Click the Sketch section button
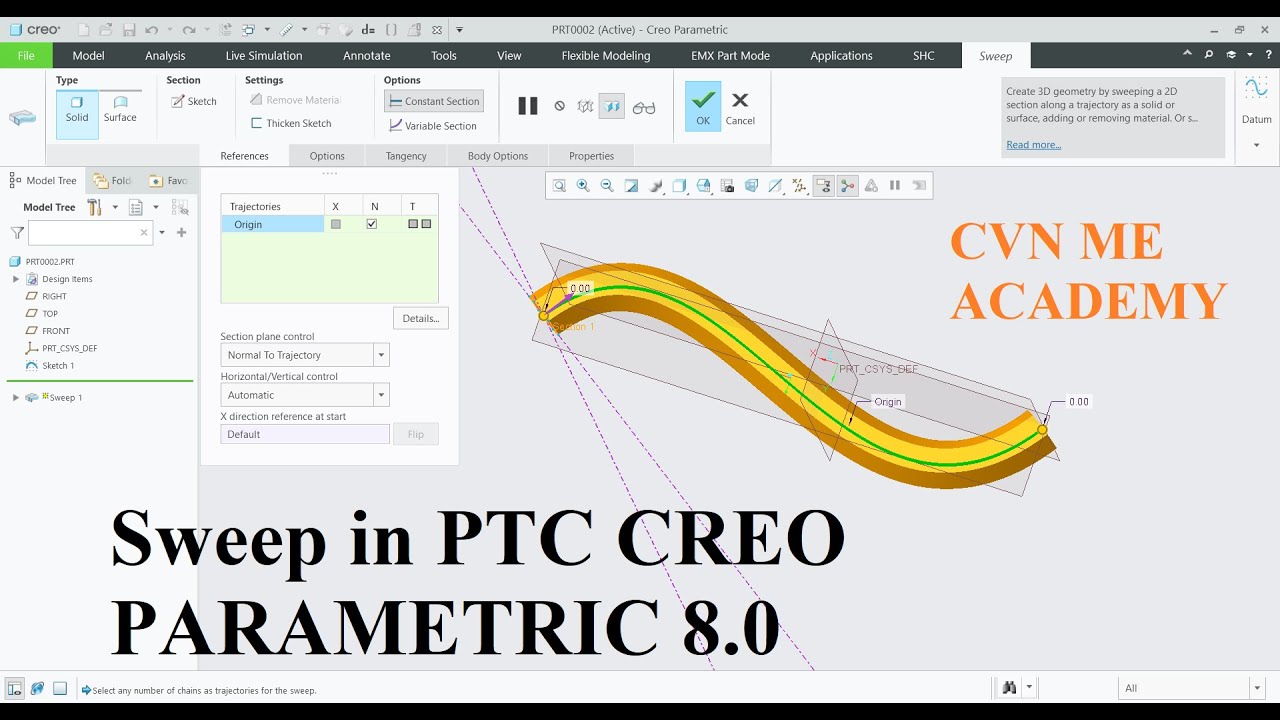Screen dimensions: 1280x720 pos(194,101)
